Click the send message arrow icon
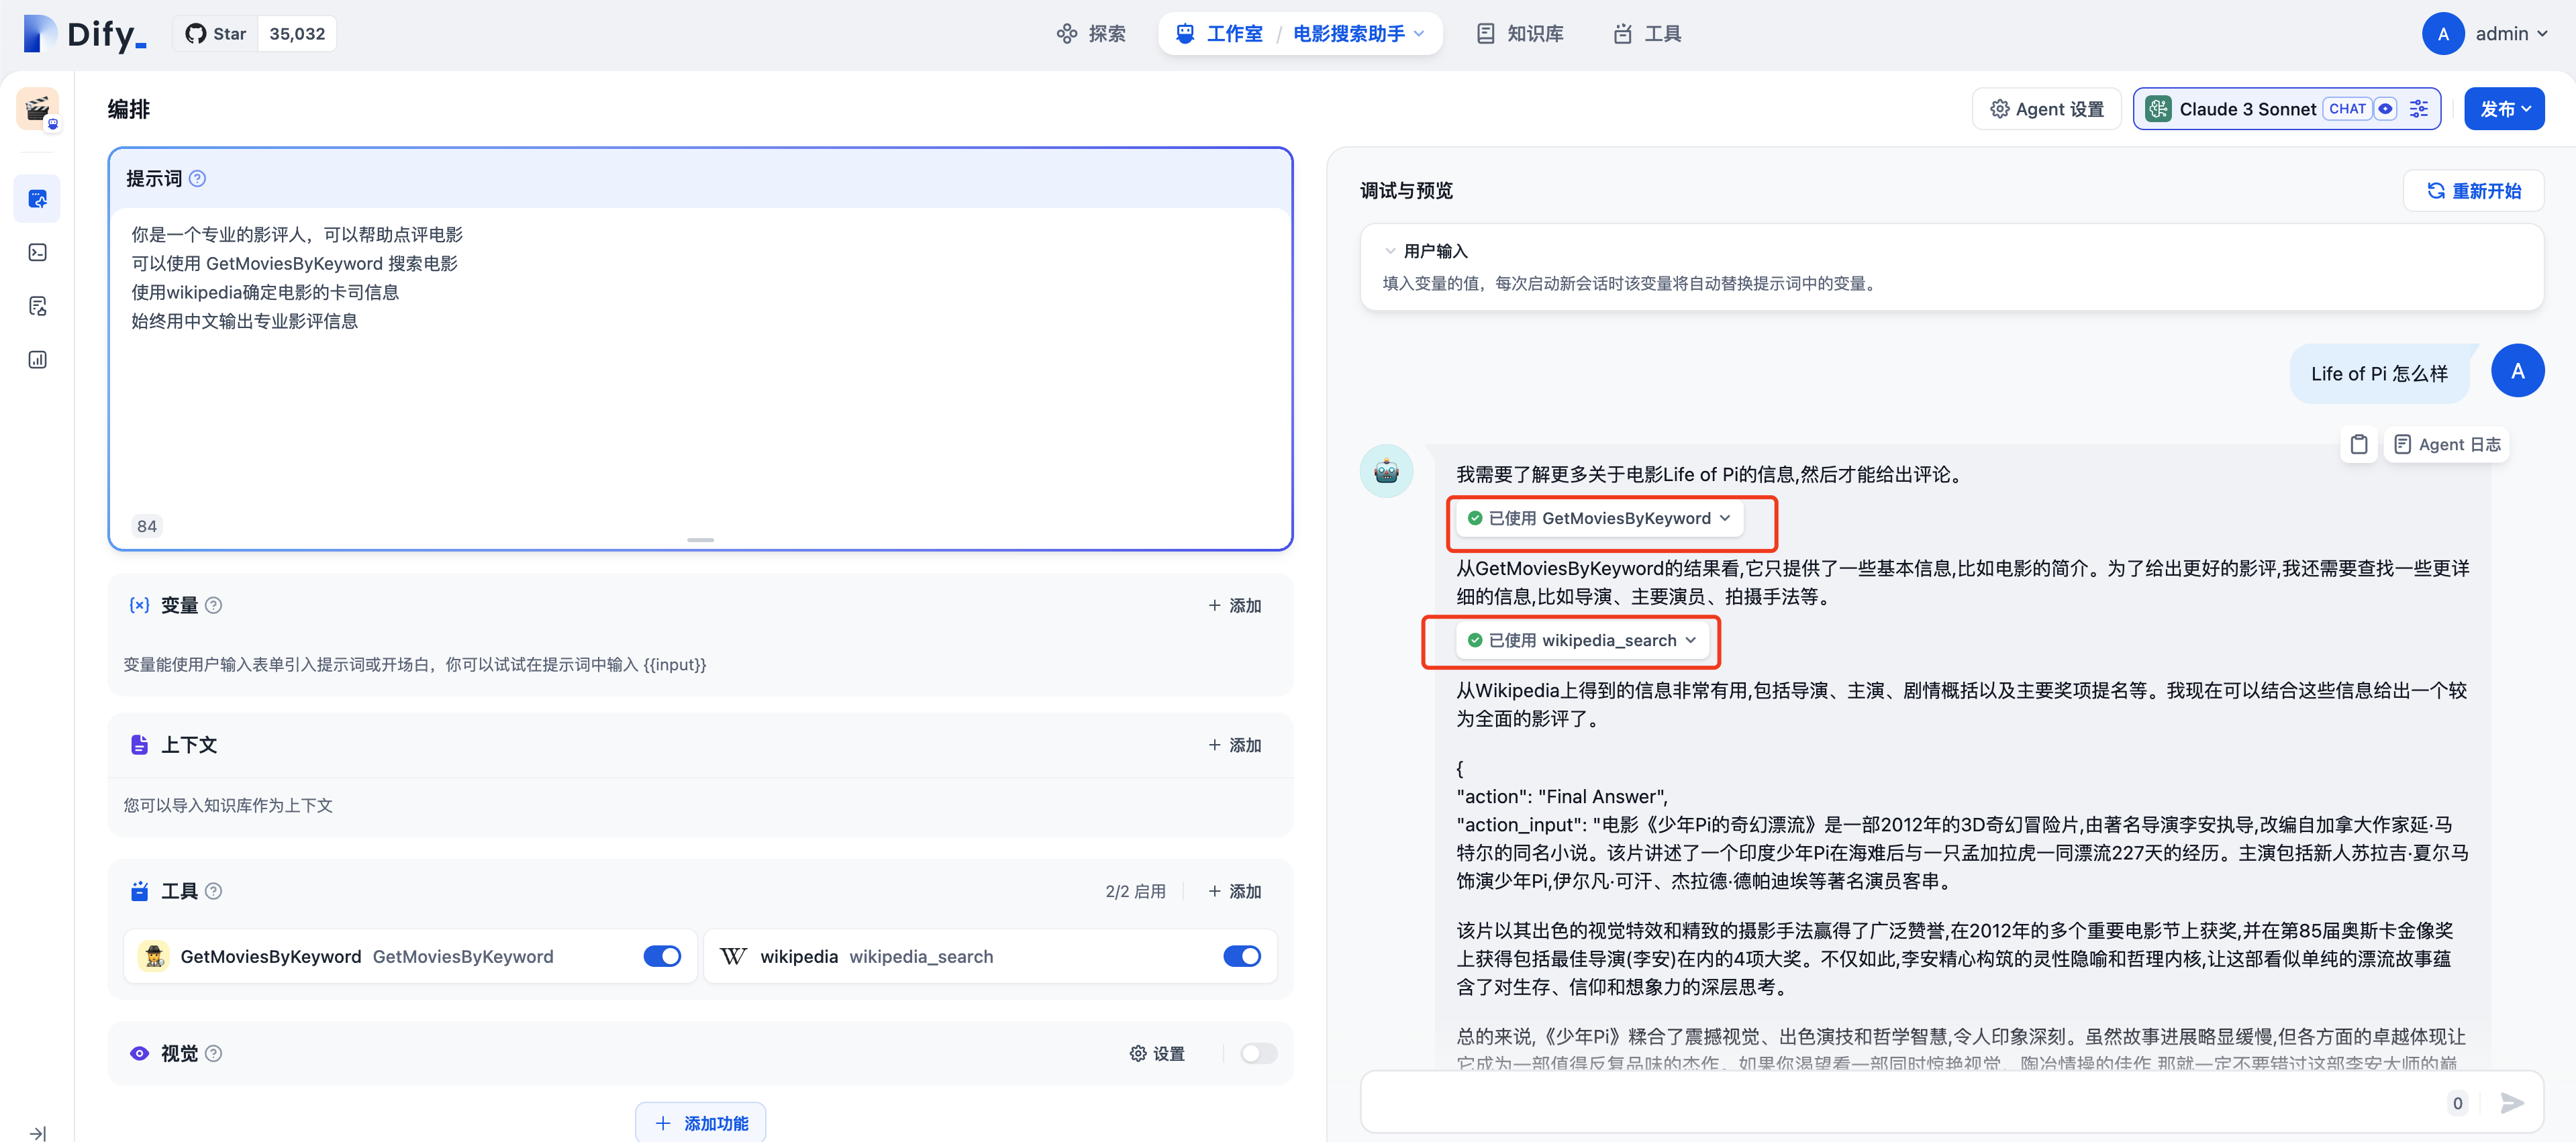2576x1142 pixels. 2511,1102
